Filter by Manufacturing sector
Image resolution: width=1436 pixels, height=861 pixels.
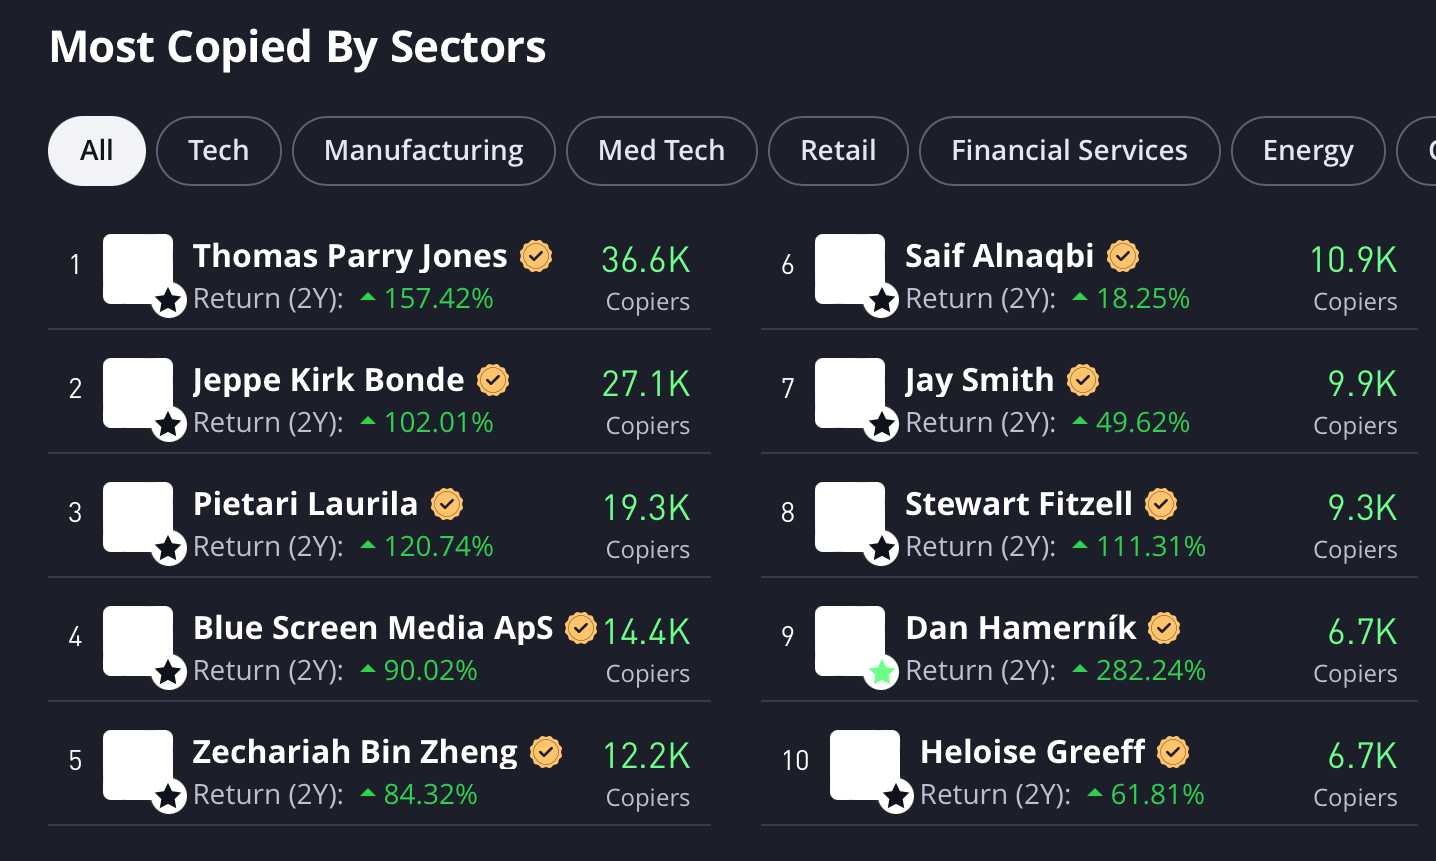click(x=423, y=151)
